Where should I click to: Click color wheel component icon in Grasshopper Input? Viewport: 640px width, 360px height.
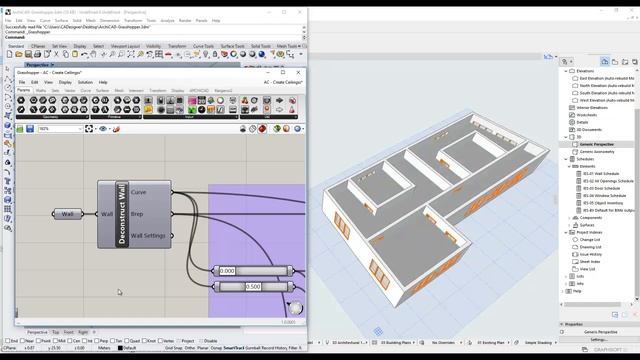point(220,100)
